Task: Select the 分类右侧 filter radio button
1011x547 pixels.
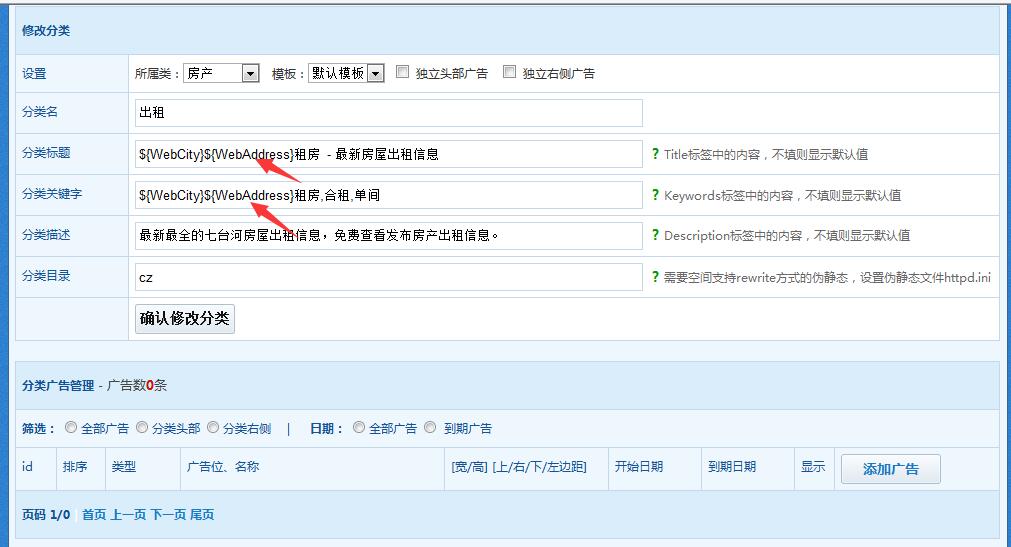Action: (213, 427)
